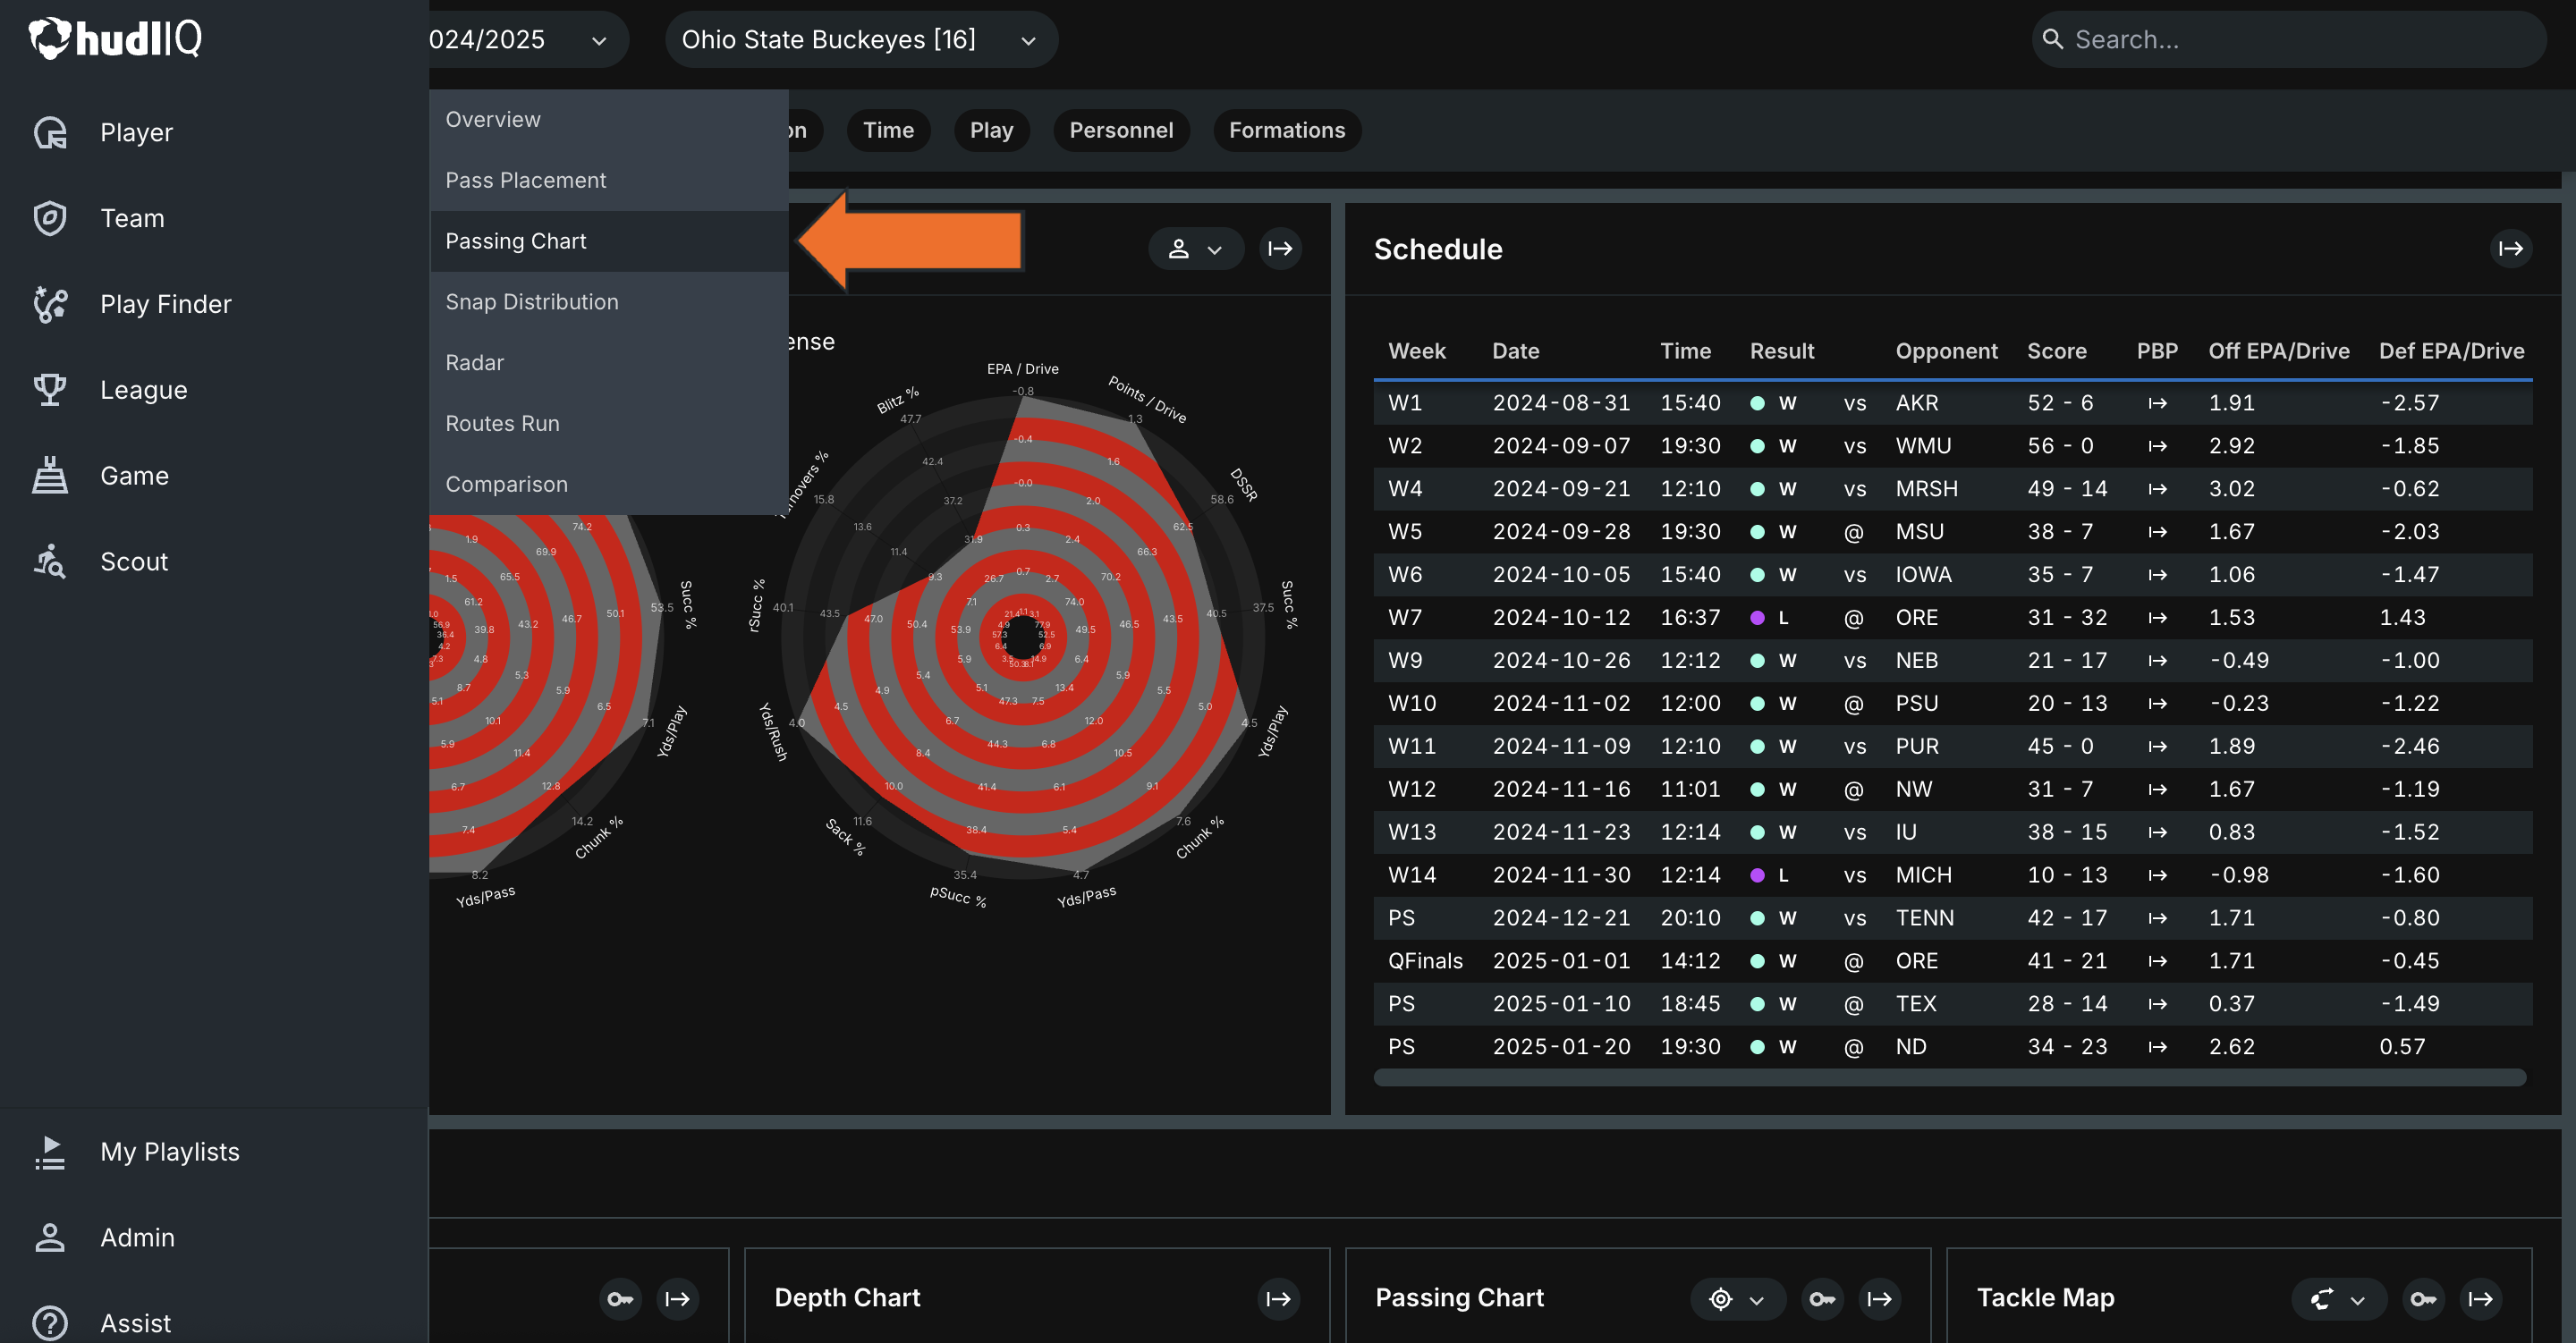
Task: Select Overview in the dropdown menu
Action: click(x=609, y=120)
